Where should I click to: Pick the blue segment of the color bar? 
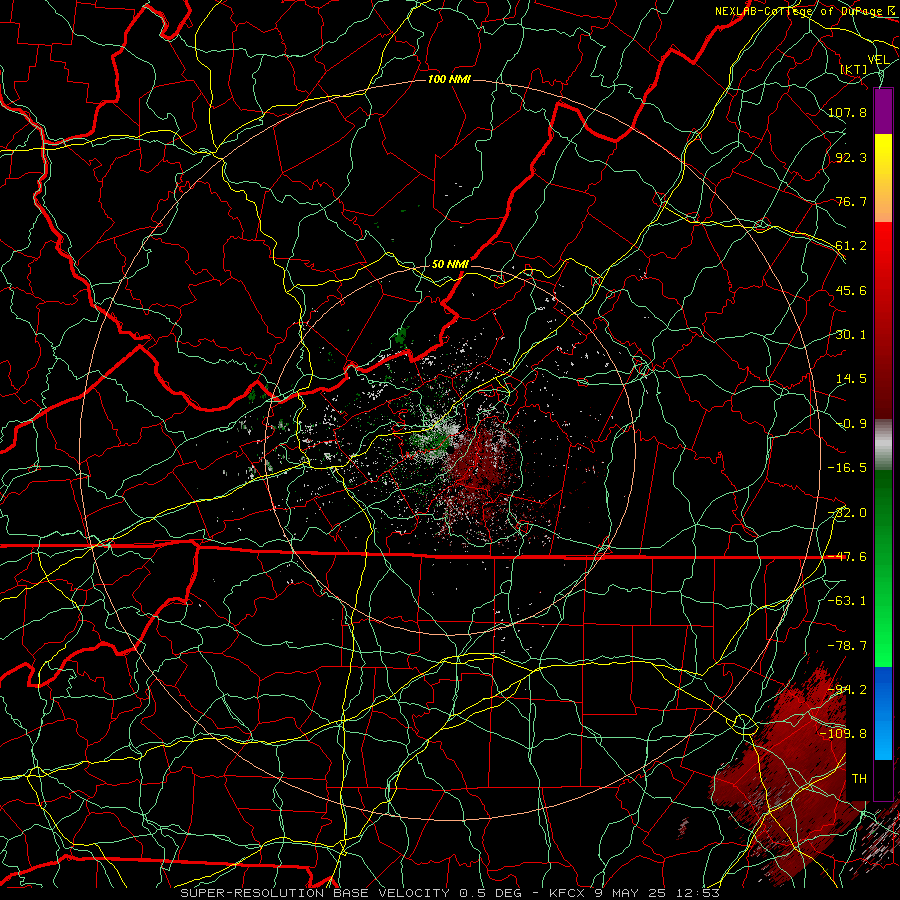pos(883,713)
